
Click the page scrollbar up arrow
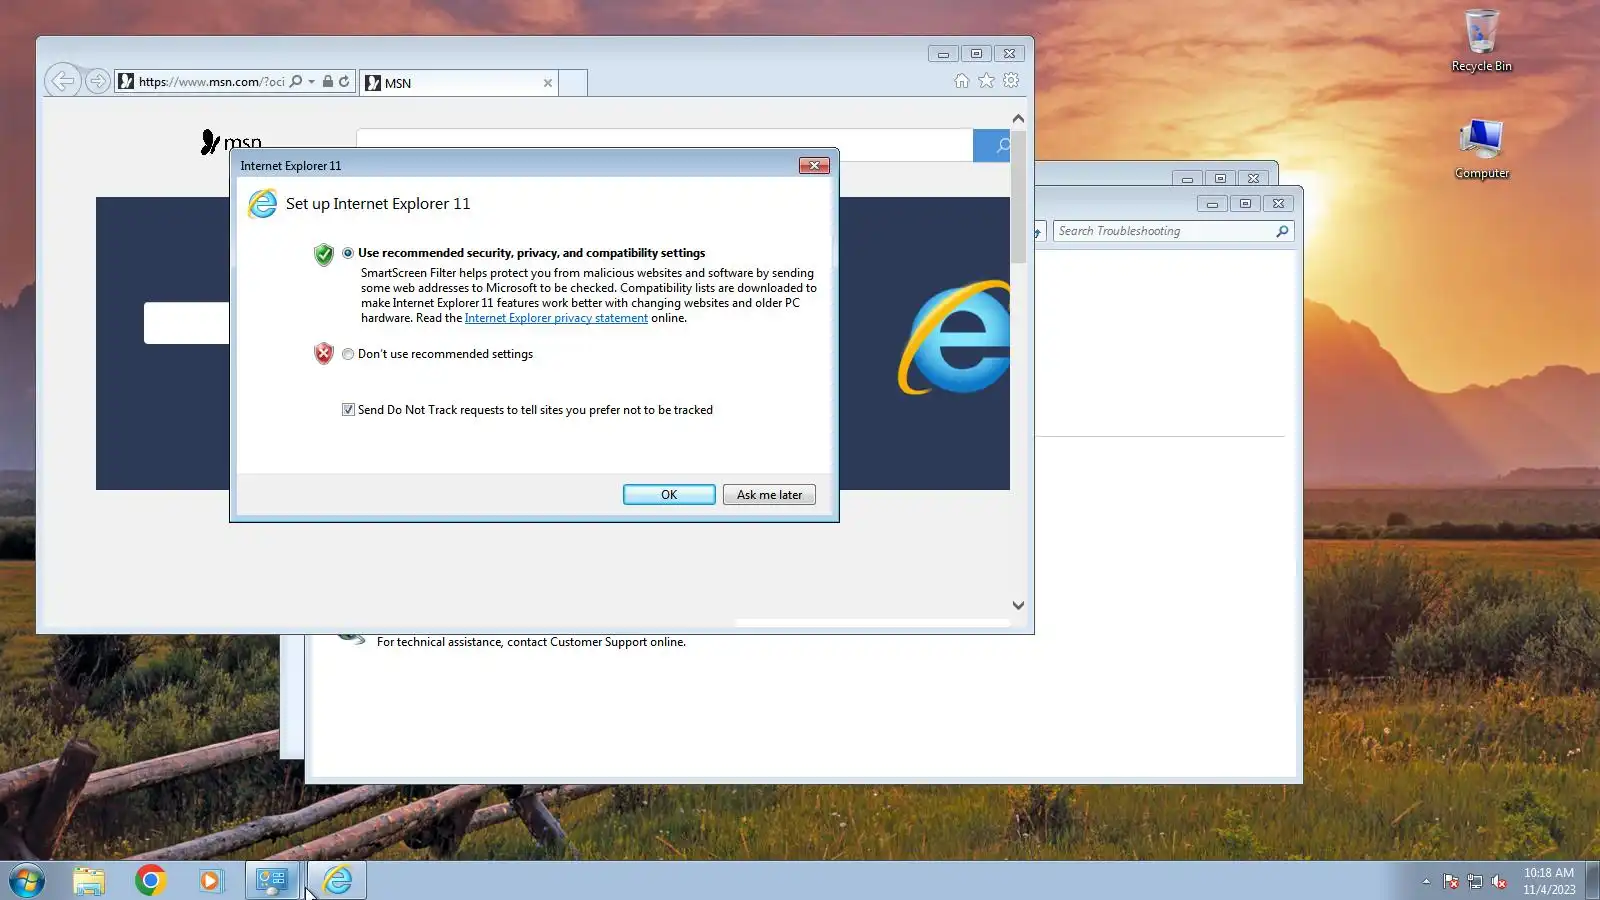(x=1018, y=118)
